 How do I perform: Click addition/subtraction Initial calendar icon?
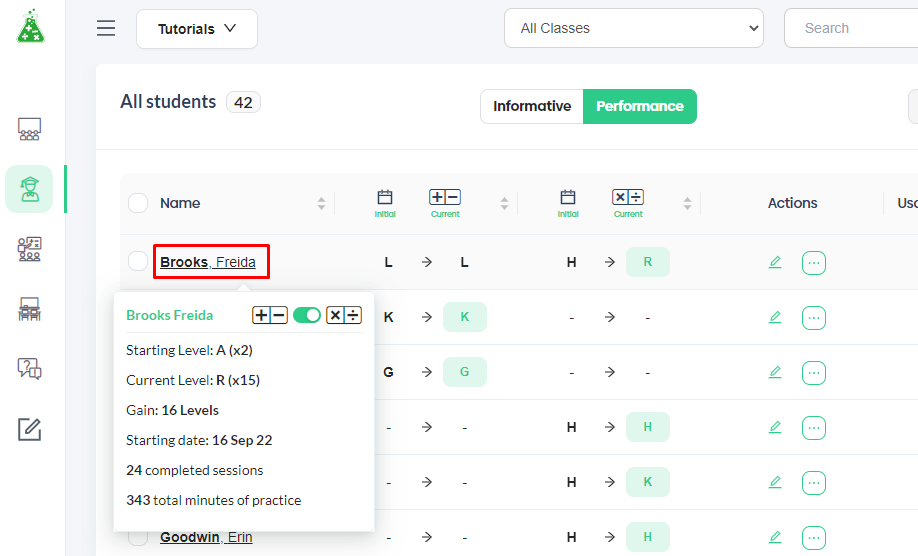tap(385, 197)
